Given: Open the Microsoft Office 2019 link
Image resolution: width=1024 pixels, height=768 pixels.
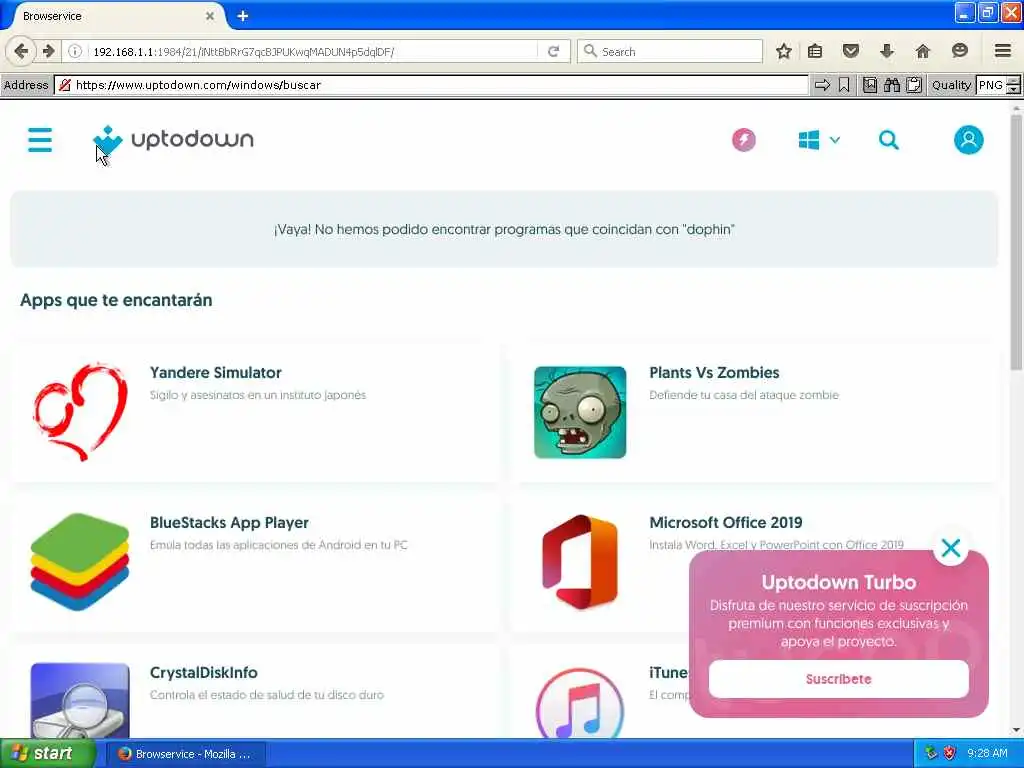Looking at the screenshot, I should click(x=726, y=523).
